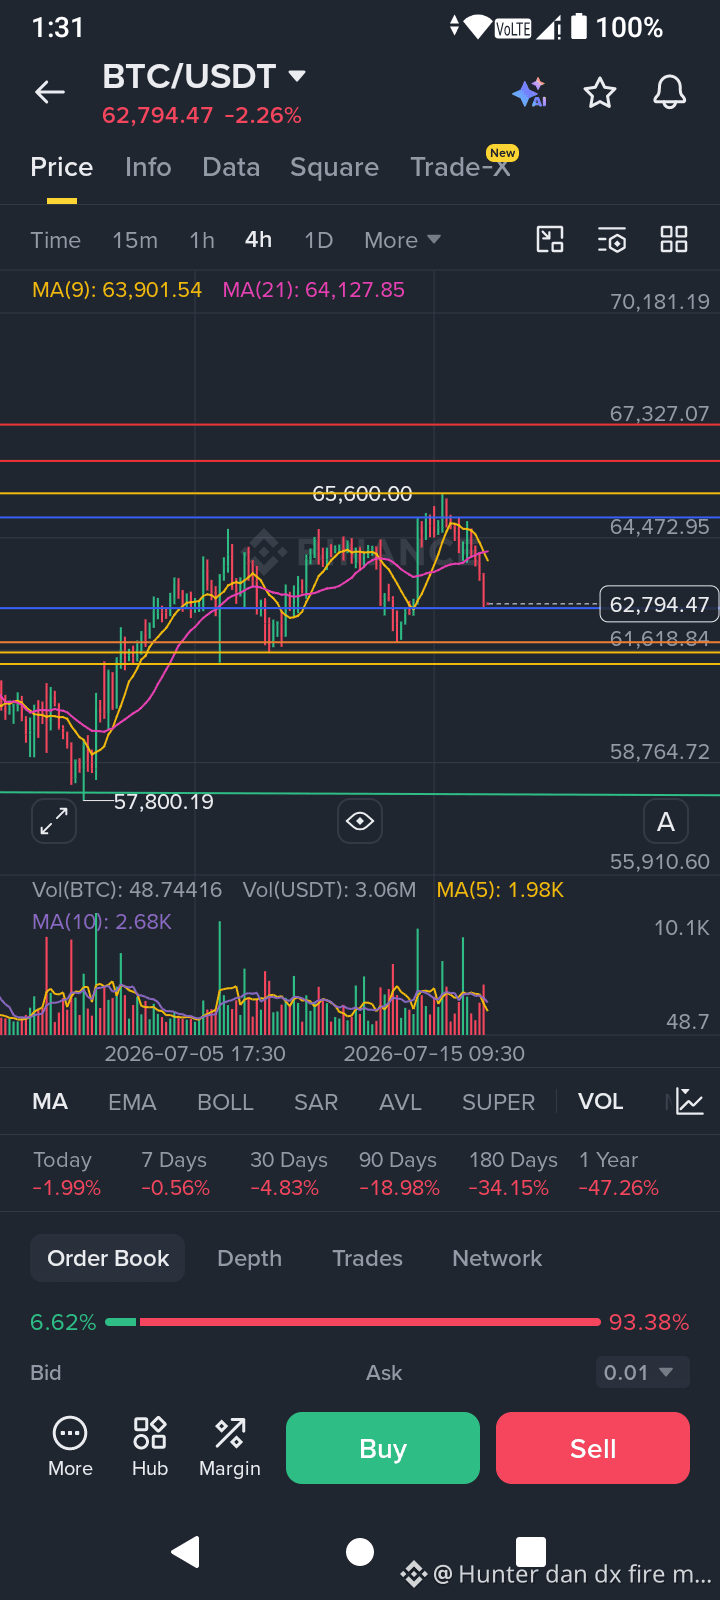Tap the 90 Days -18.98% change
This screenshot has height=1600, width=720.
[399, 1174]
